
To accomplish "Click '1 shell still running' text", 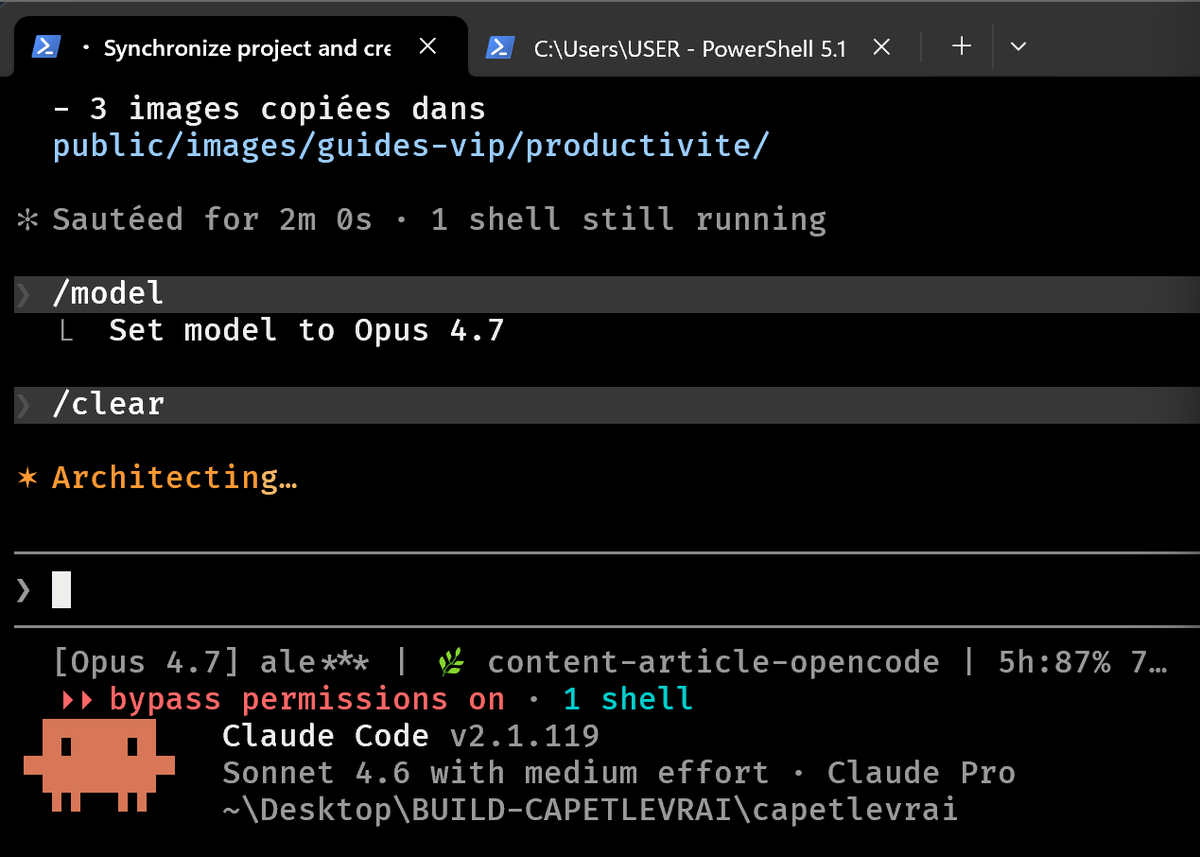I will pyautogui.click(x=628, y=220).
